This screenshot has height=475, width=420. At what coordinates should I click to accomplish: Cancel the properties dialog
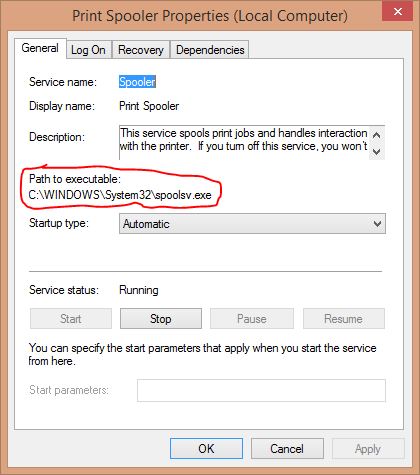point(287,448)
